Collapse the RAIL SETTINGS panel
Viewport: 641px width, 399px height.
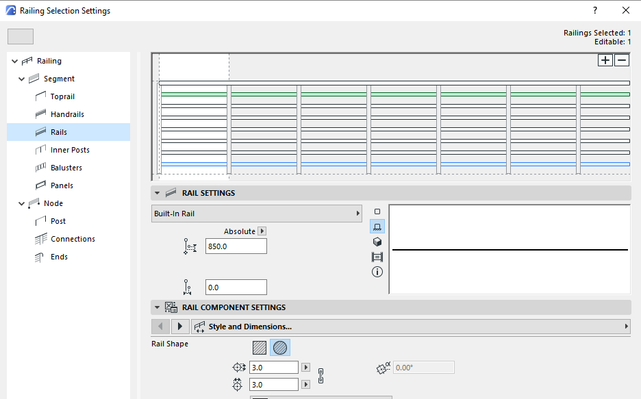[x=157, y=193]
